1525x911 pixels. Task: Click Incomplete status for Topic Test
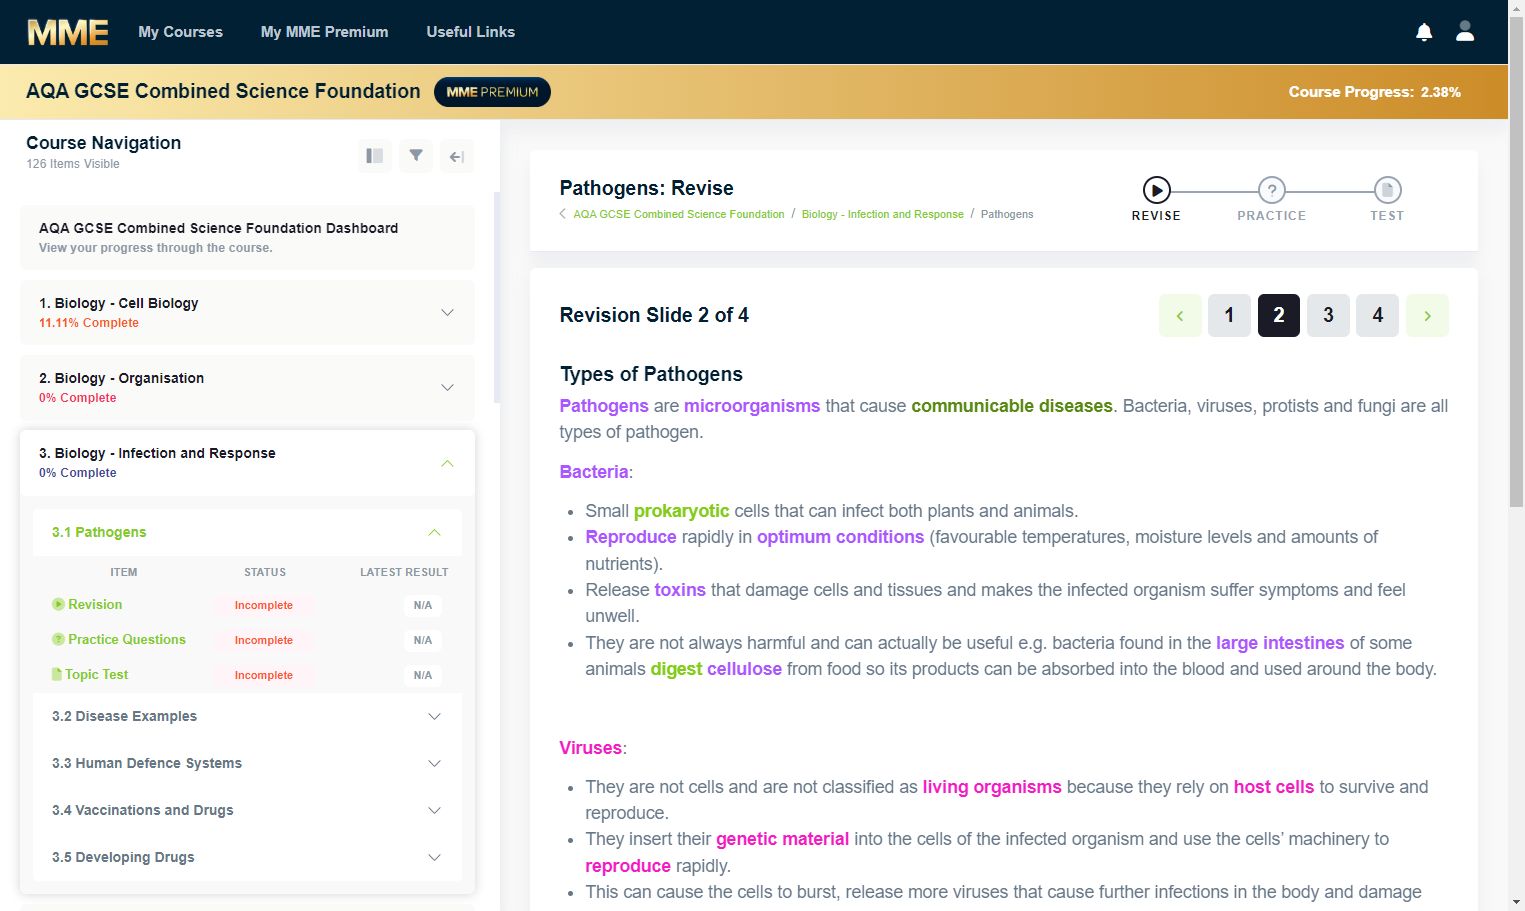point(264,675)
